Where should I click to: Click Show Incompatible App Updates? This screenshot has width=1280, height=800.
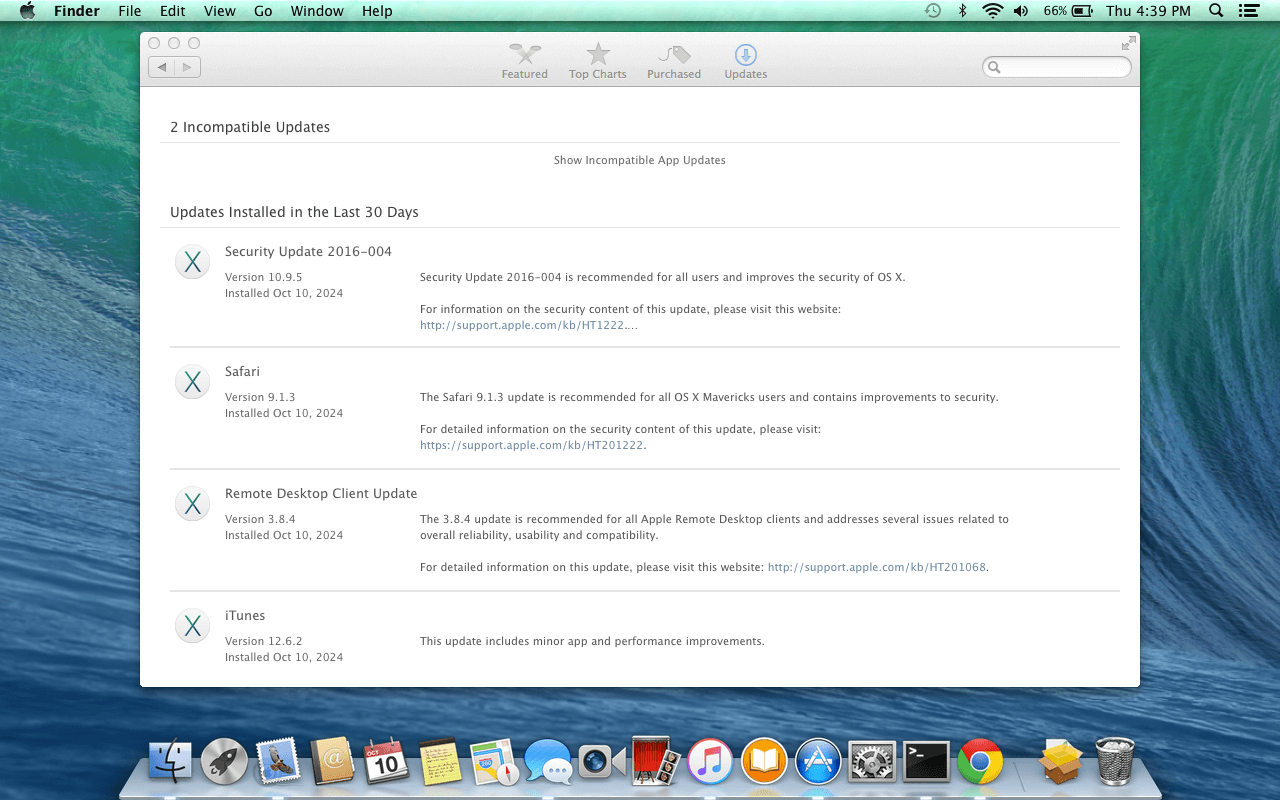click(640, 160)
